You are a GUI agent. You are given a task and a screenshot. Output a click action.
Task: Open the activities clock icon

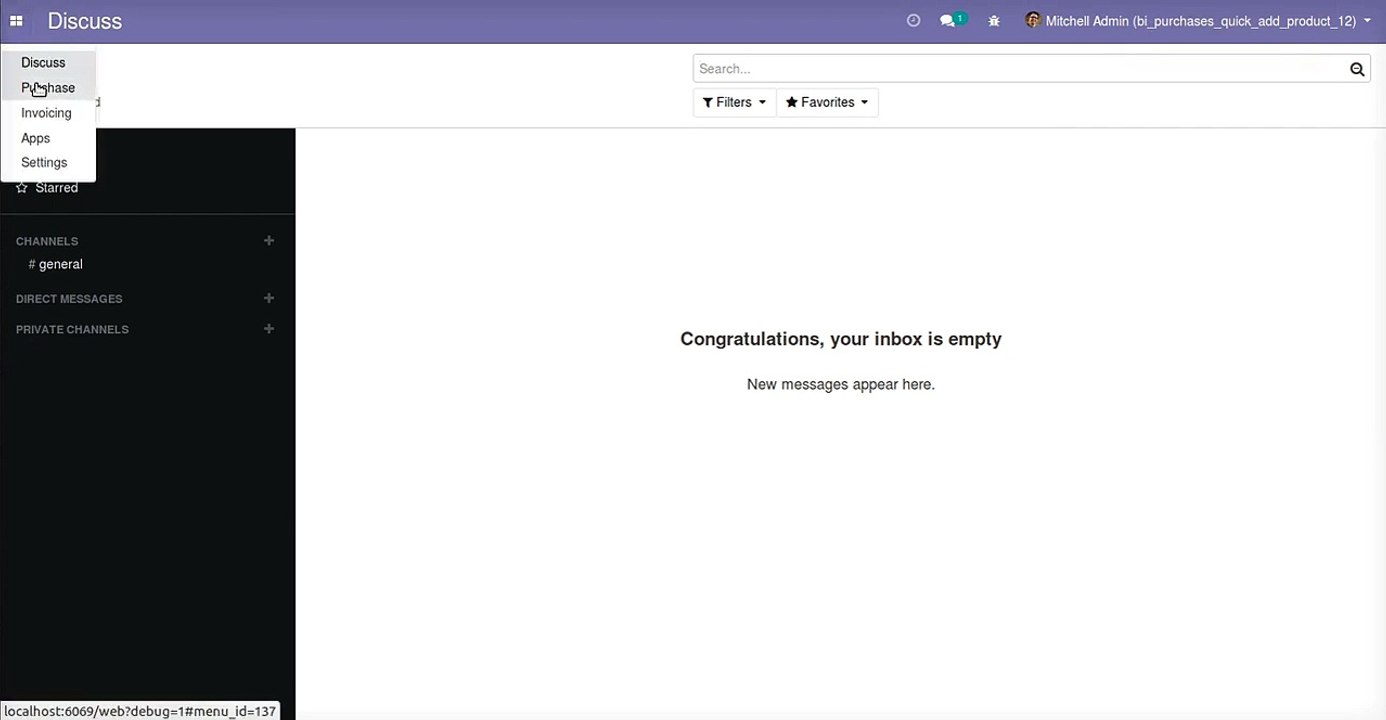913,20
